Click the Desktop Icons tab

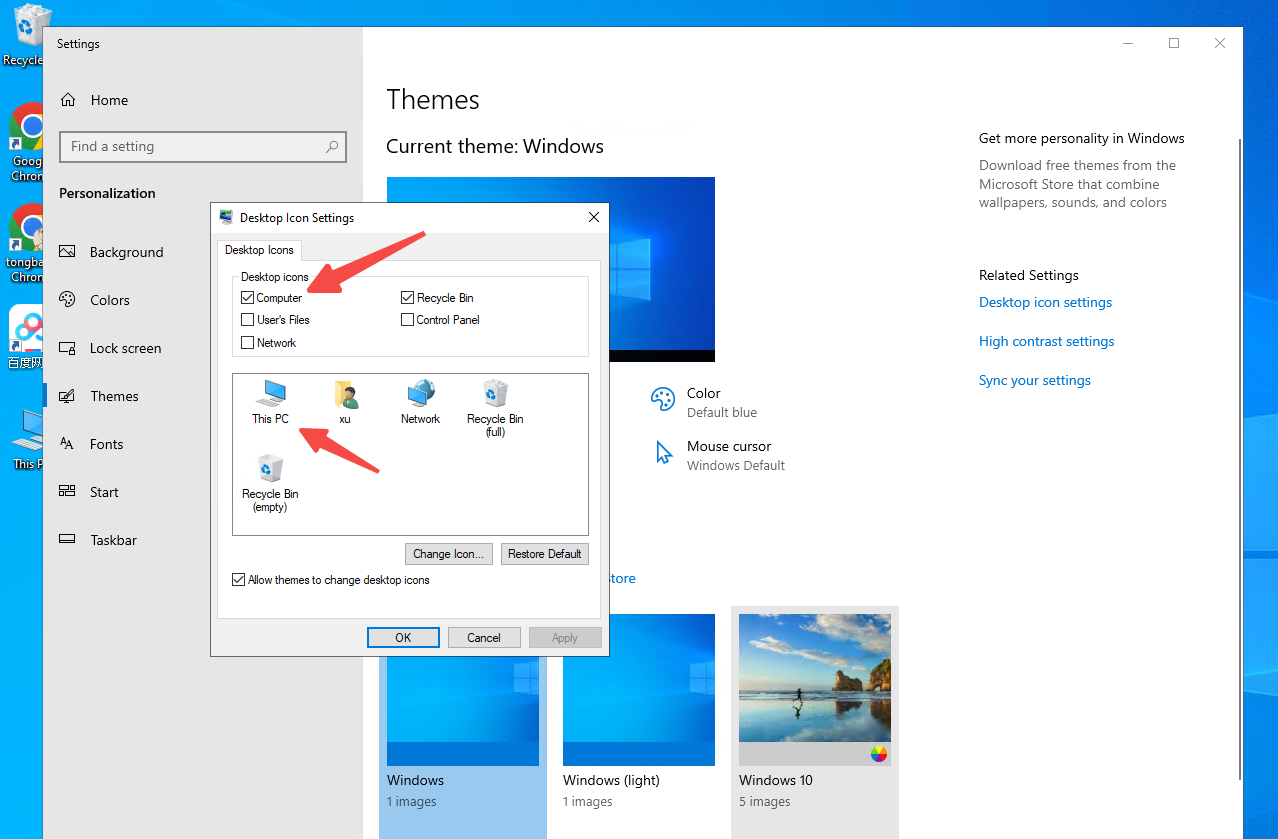coord(259,250)
